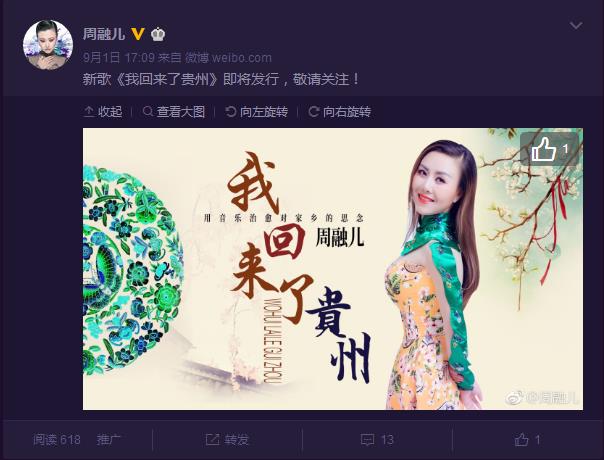
Task: Repost using the 转发 button
Action: click(227, 440)
